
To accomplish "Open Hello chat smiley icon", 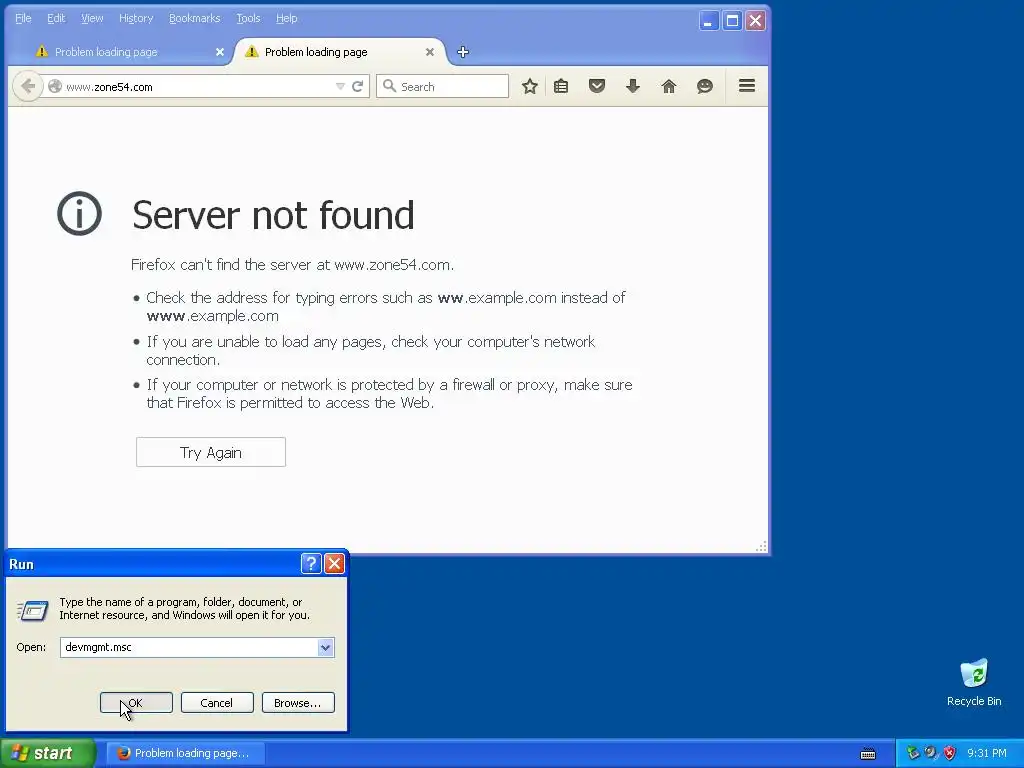I will coord(705,86).
